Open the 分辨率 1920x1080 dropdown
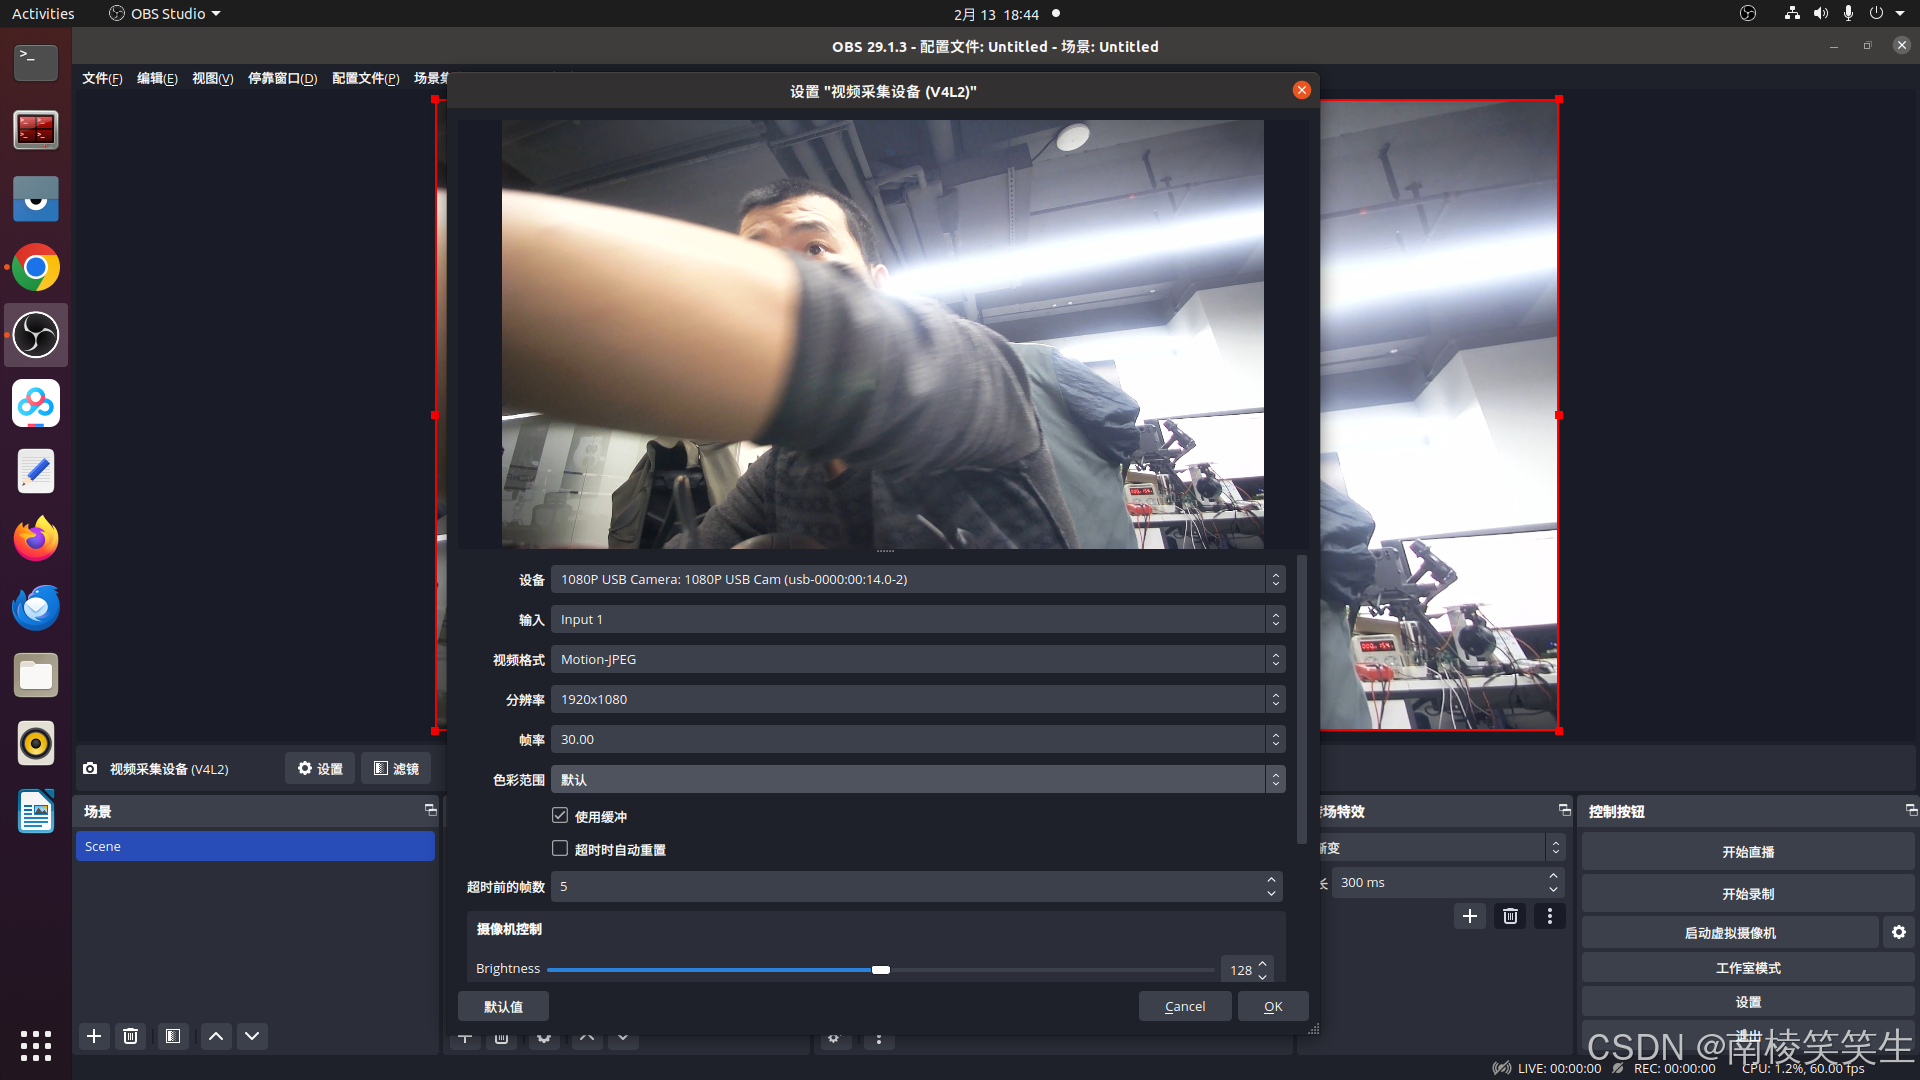 click(916, 699)
